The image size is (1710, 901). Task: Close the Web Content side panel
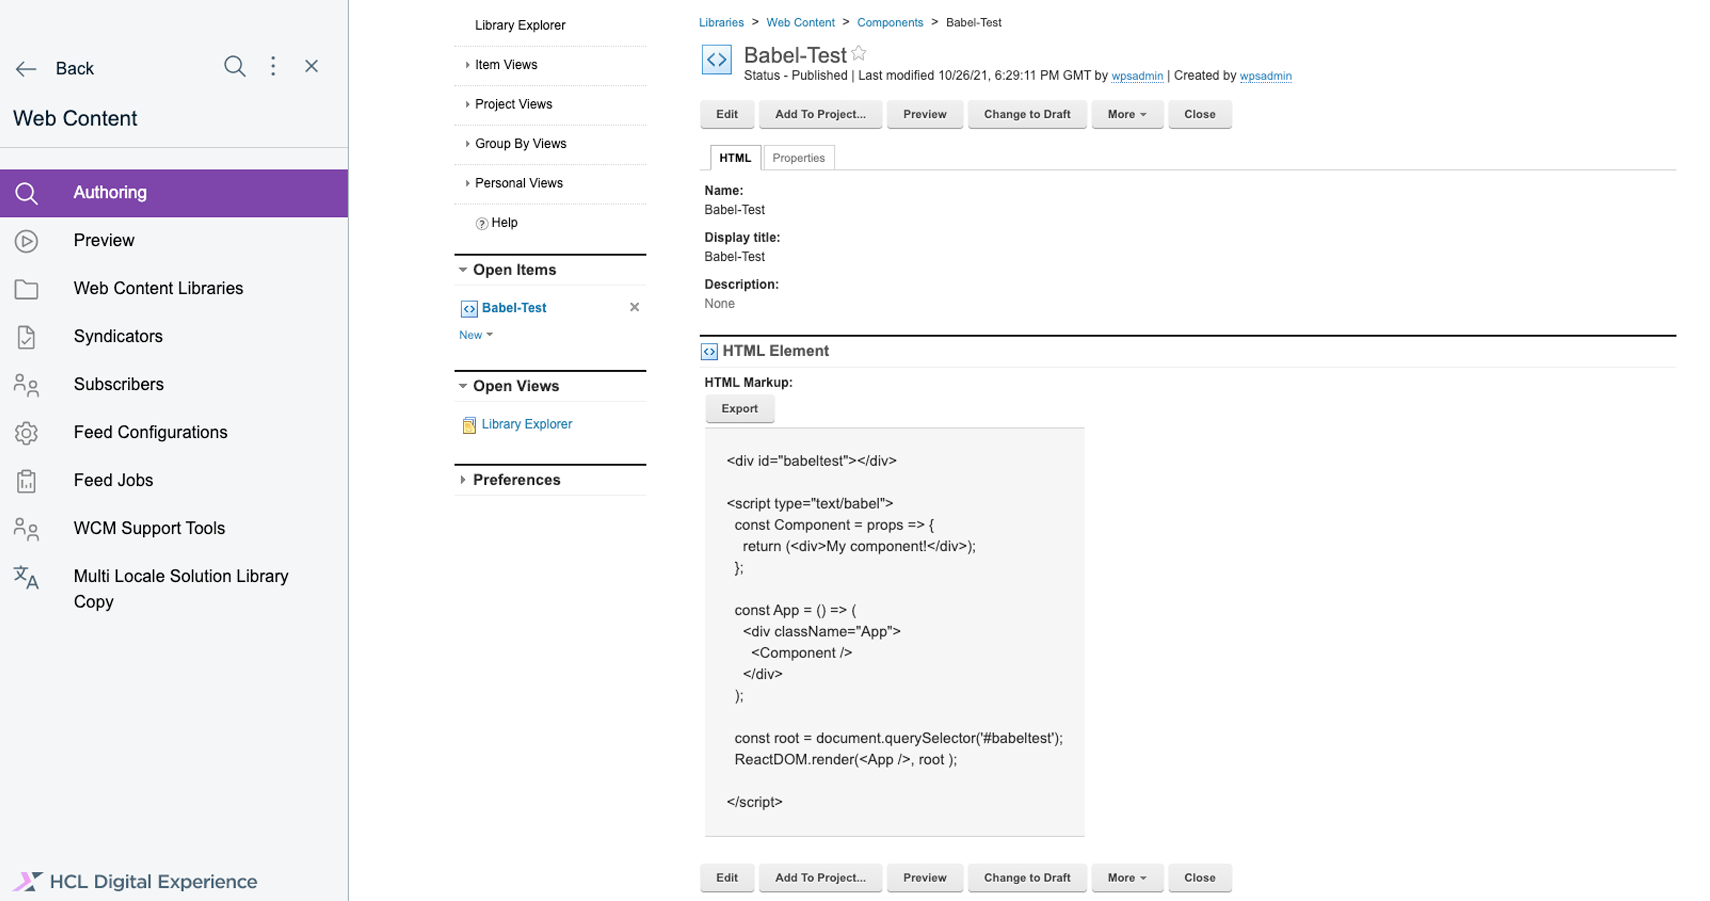coord(312,66)
